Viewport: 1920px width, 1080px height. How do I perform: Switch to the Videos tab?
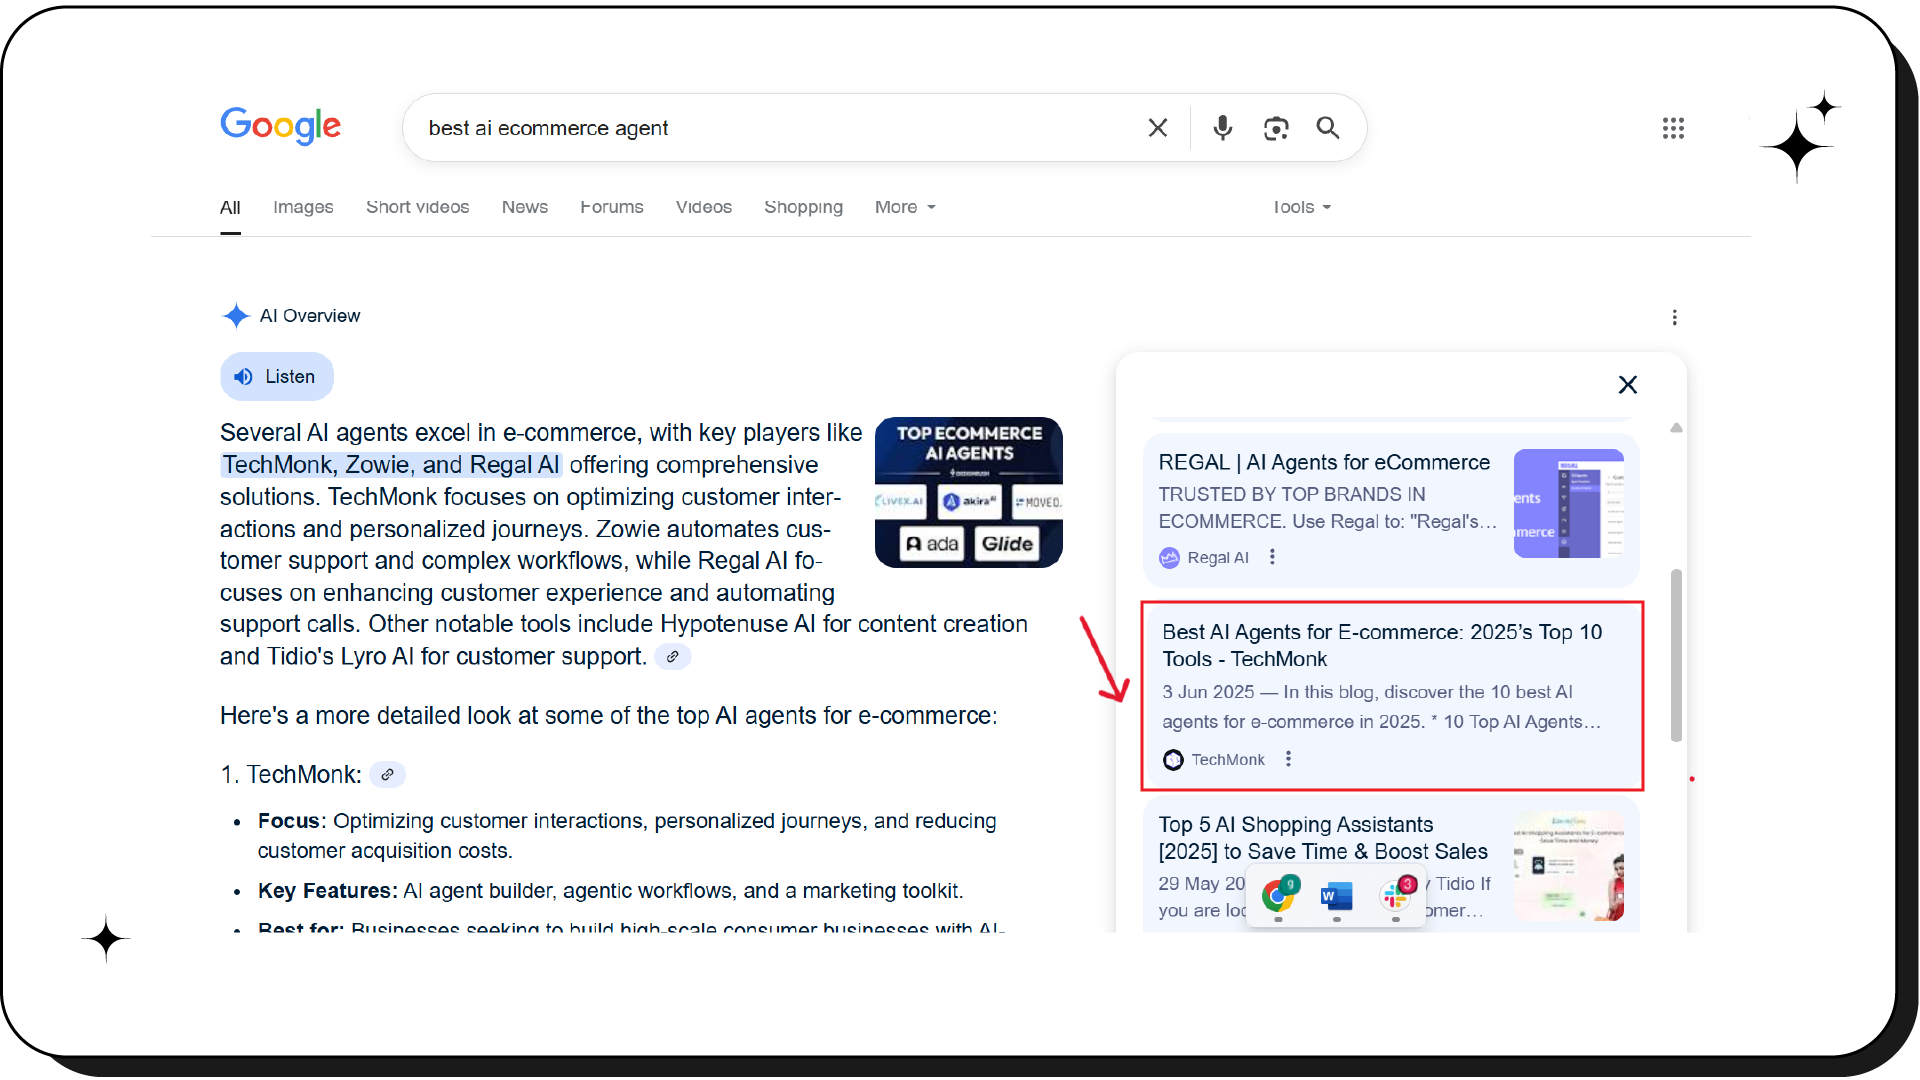tap(704, 207)
